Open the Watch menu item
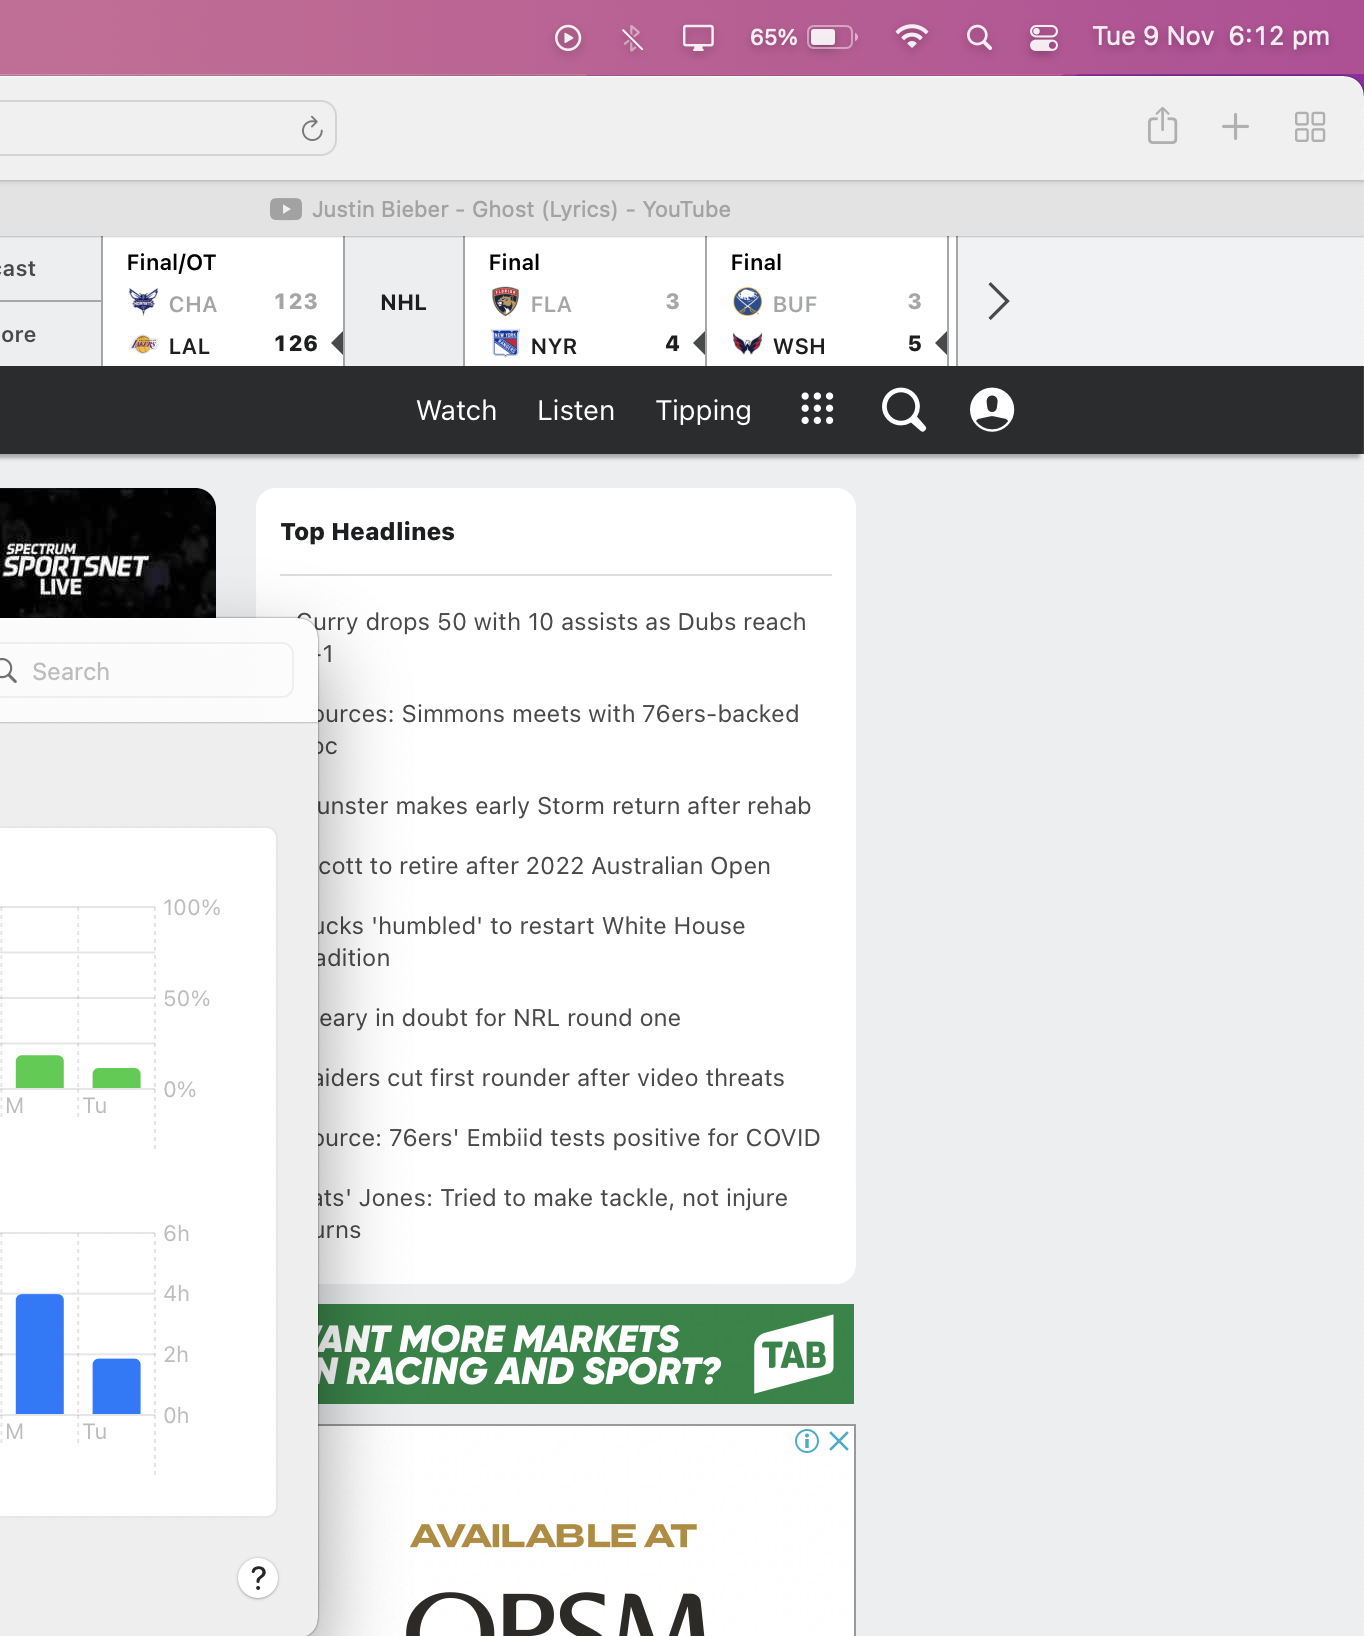The width and height of the screenshot is (1364, 1636). click(457, 410)
